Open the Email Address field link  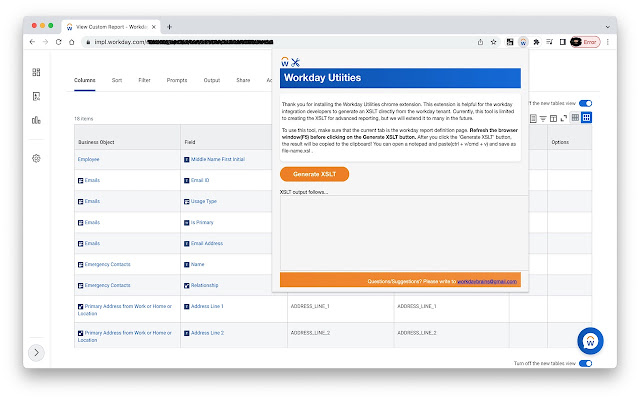pyautogui.click(x=207, y=243)
